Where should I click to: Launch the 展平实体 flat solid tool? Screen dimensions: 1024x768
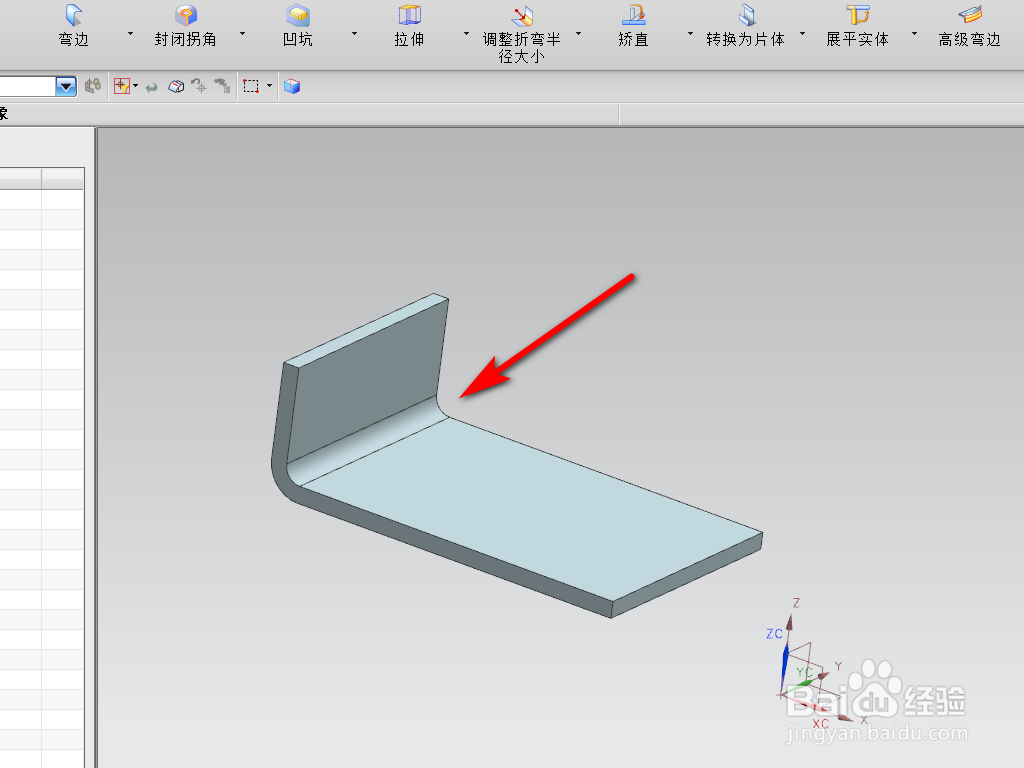[x=857, y=25]
